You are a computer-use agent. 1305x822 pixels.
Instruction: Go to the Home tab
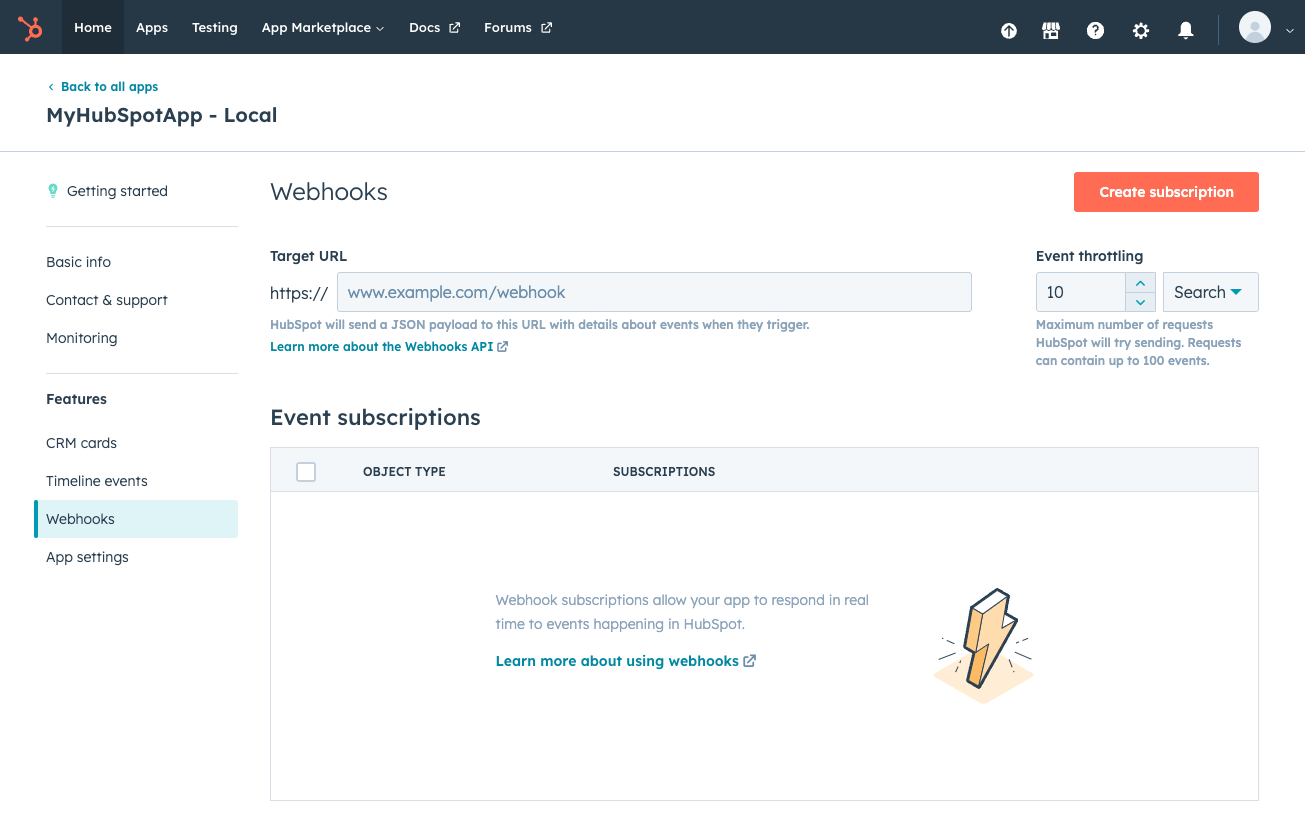point(93,27)
